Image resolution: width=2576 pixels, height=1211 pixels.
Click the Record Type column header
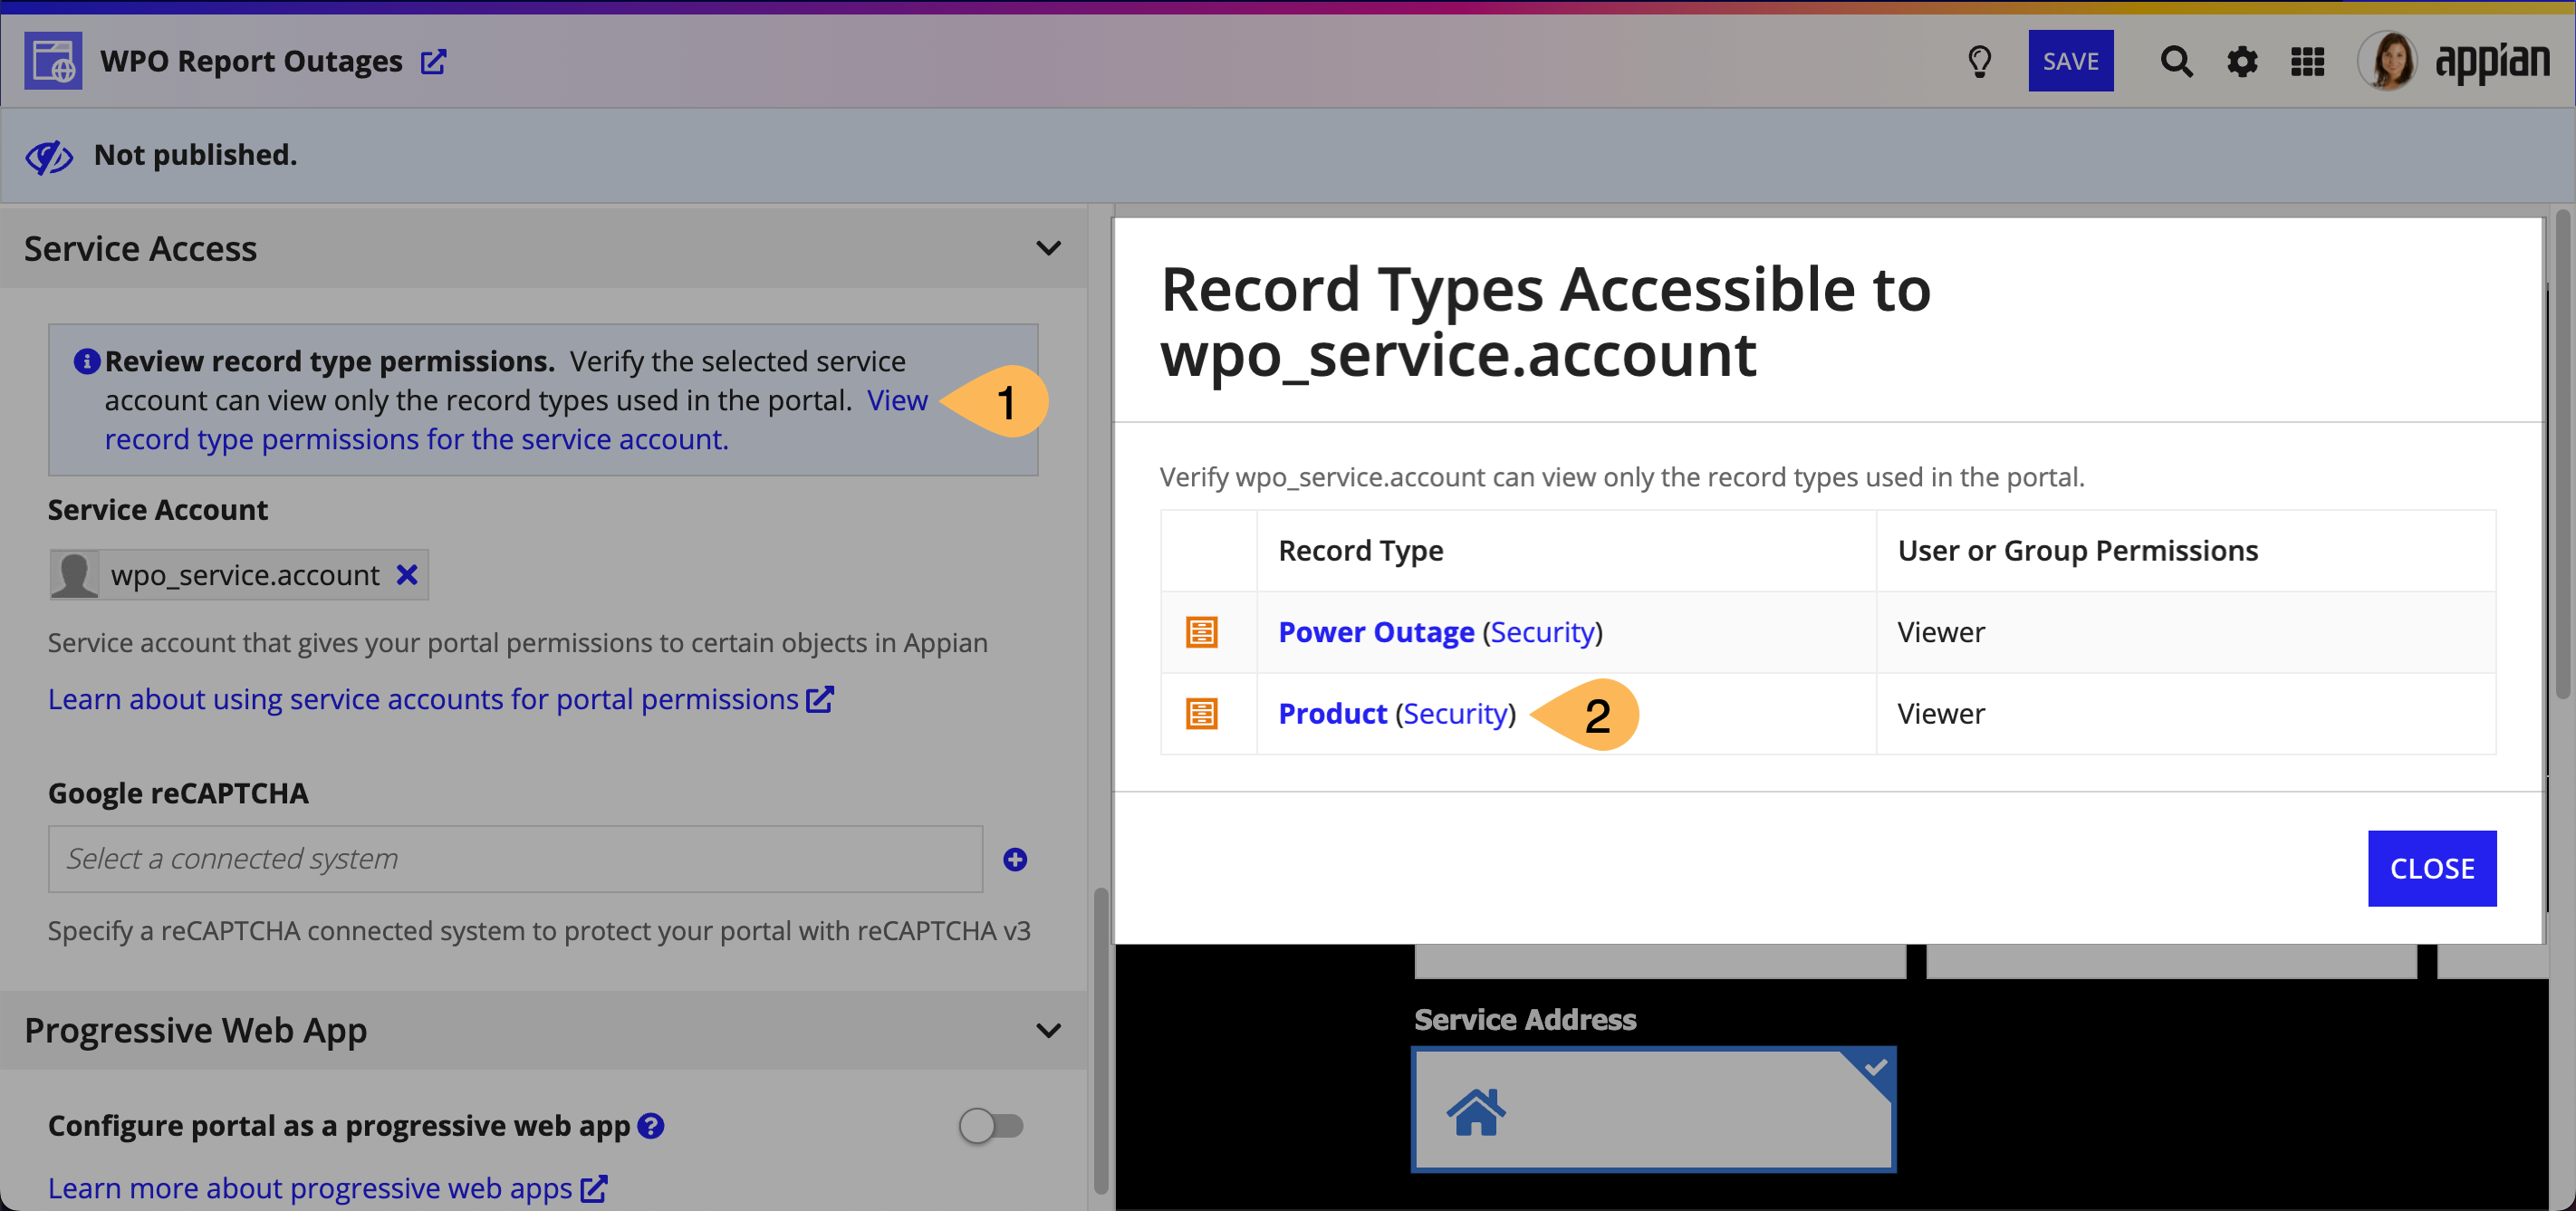point(1565,551)
